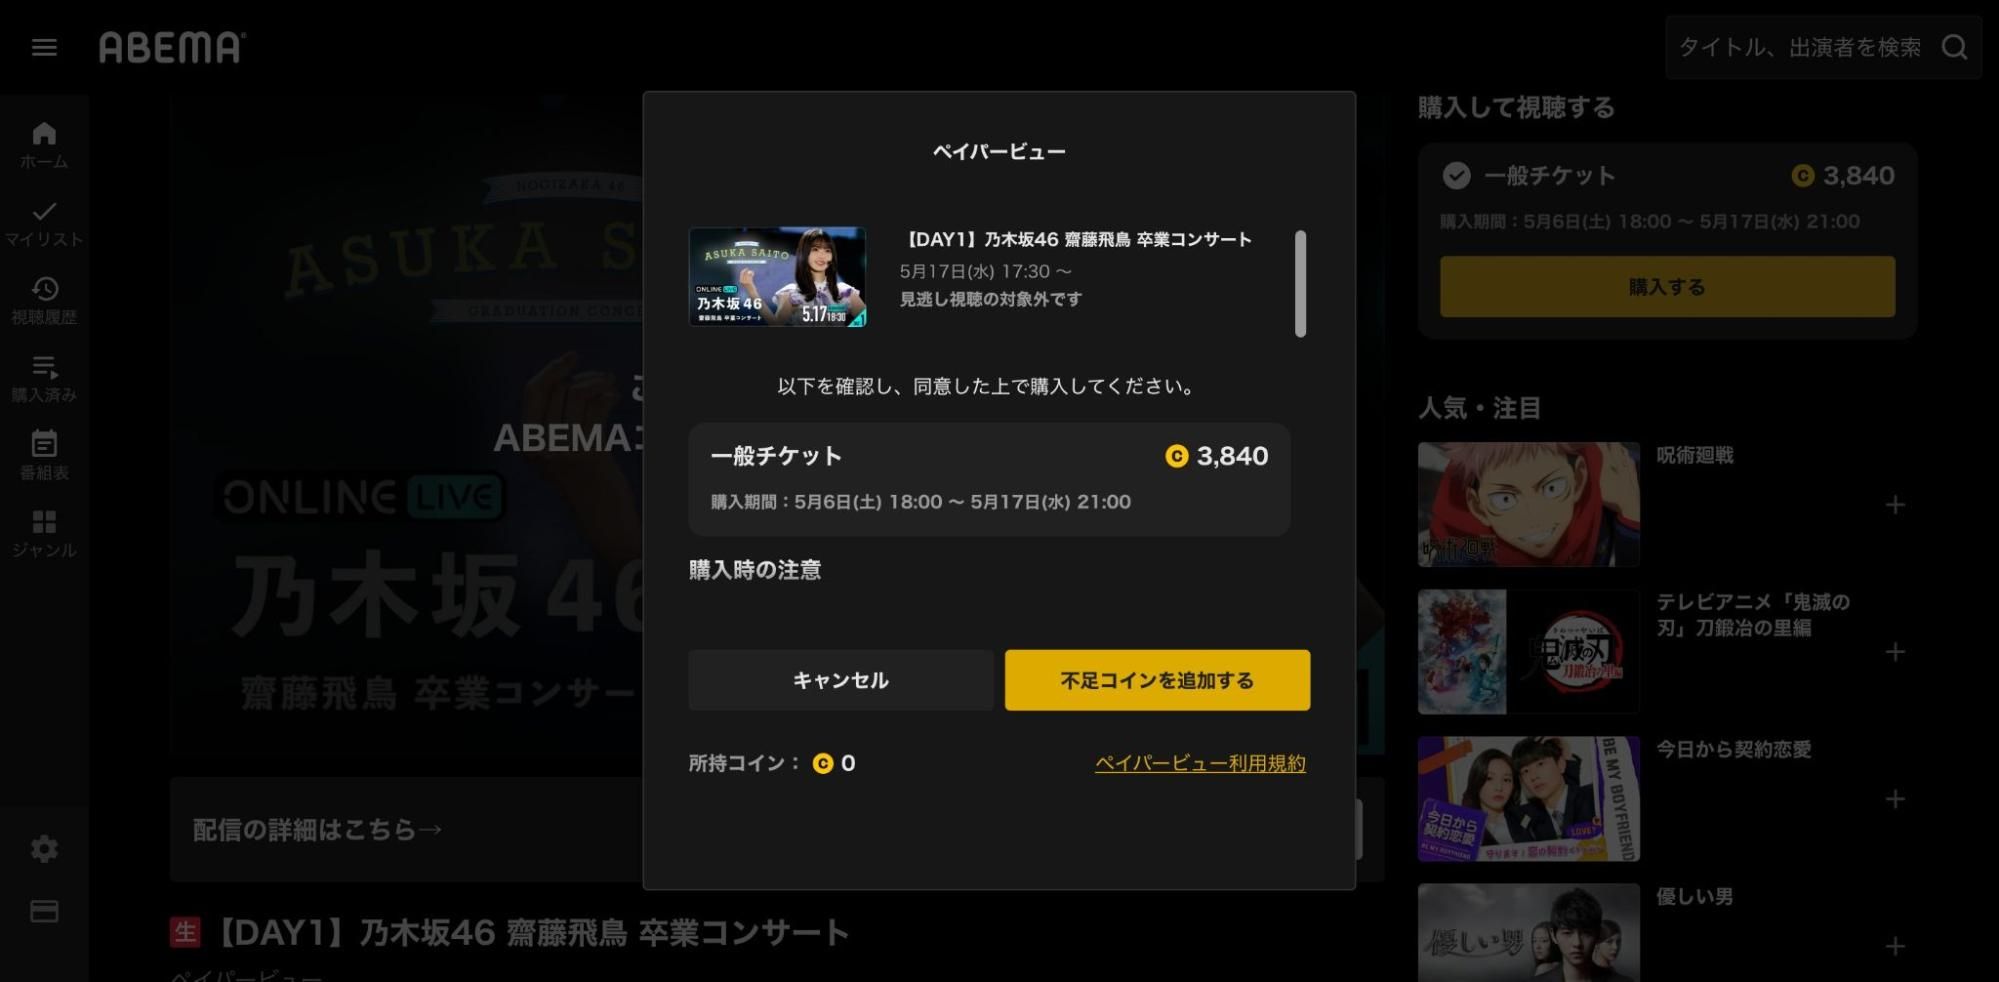The width and height of the screenshot is (1999, 982).
Task: Open the hamburger menu icon
Action: (x=44, y=47)
